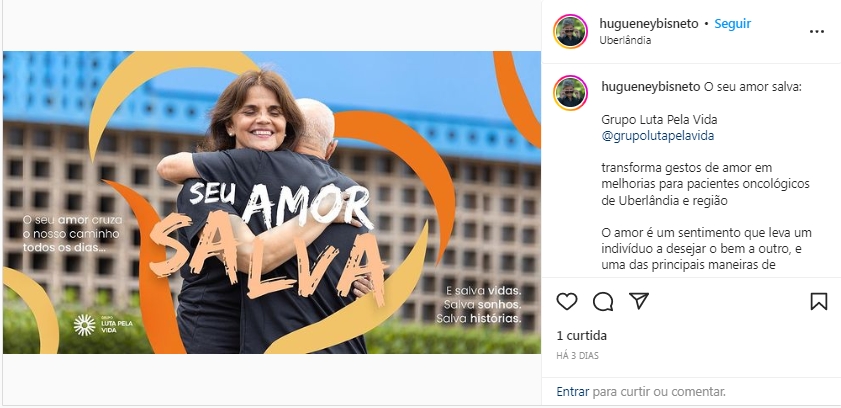View who liked via 1 curtida

pyautogui.click(x=581, y=336)
